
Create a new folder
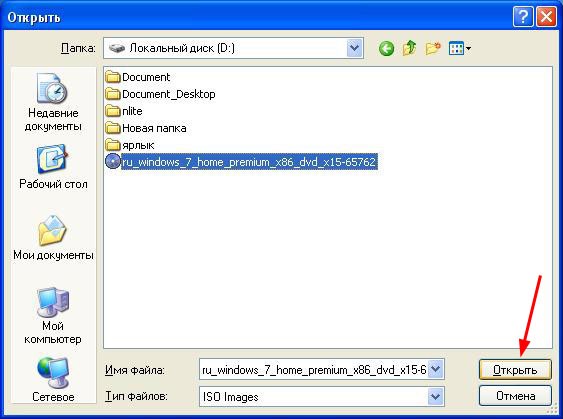(x=433, y=48)
